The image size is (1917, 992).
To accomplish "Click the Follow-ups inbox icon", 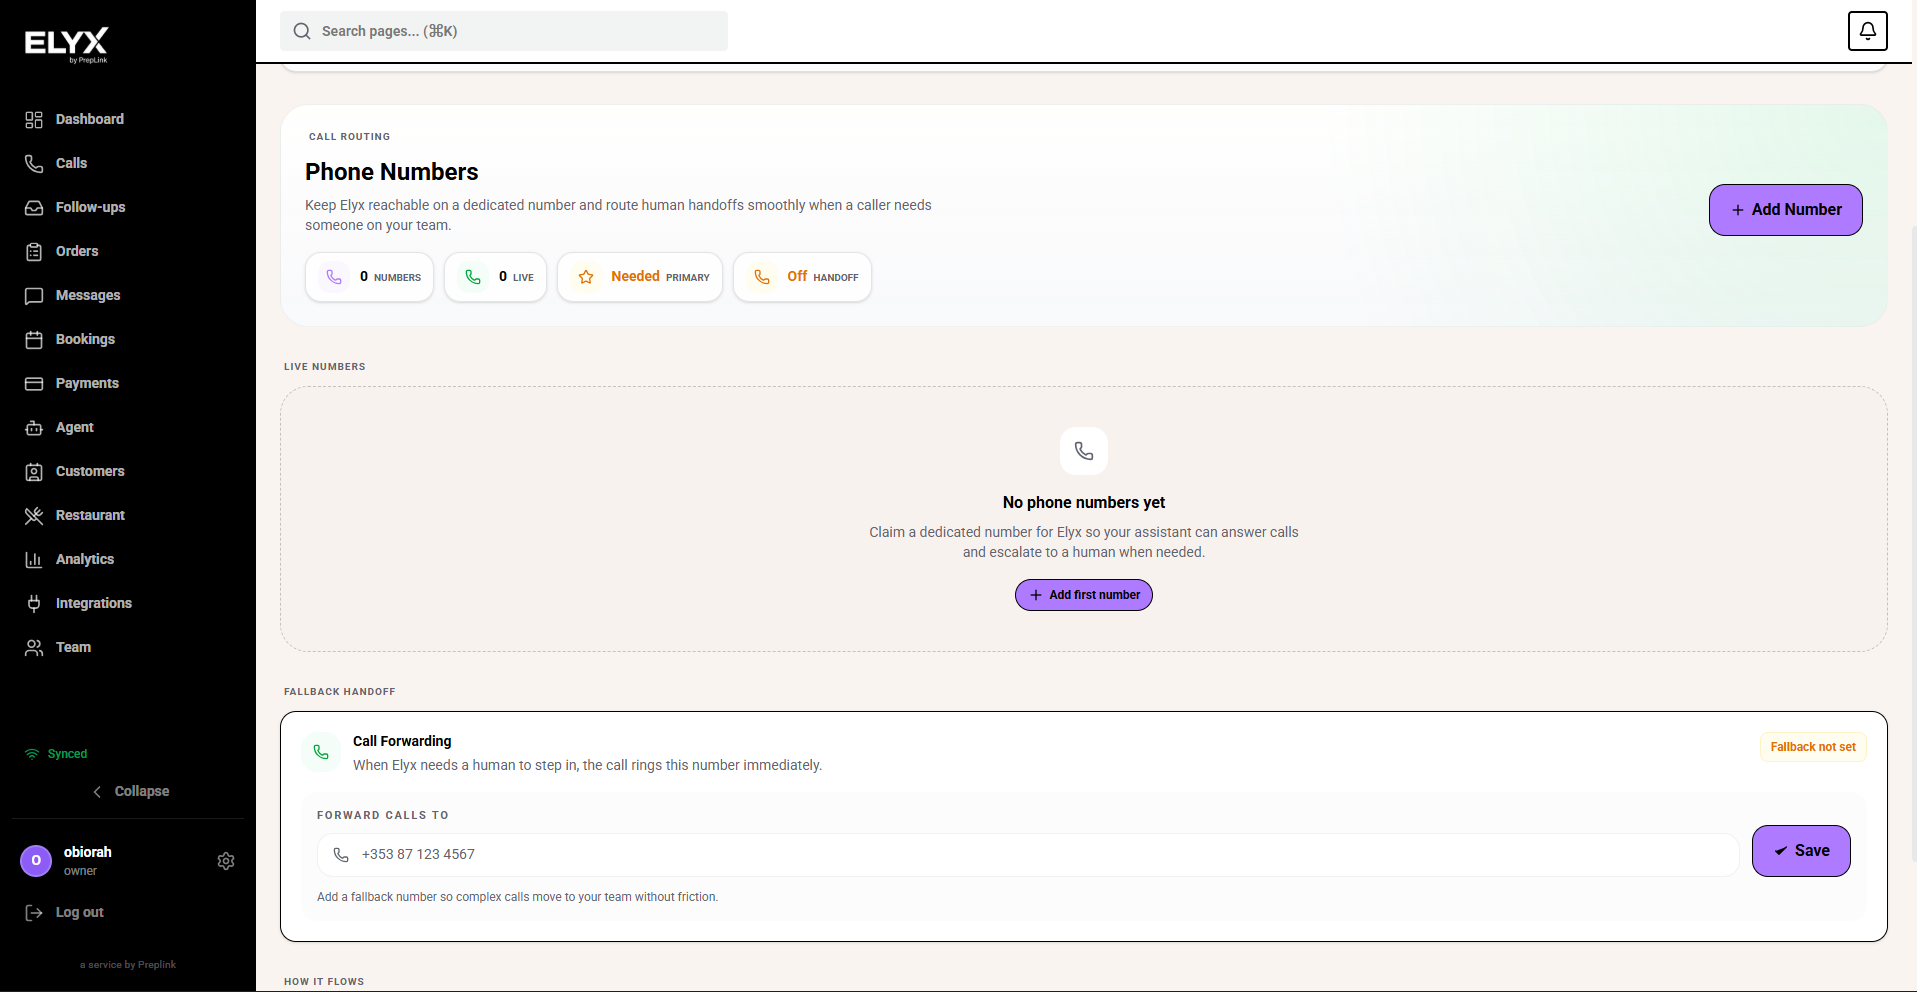I will pyautogui.click(x=34, y=208).
